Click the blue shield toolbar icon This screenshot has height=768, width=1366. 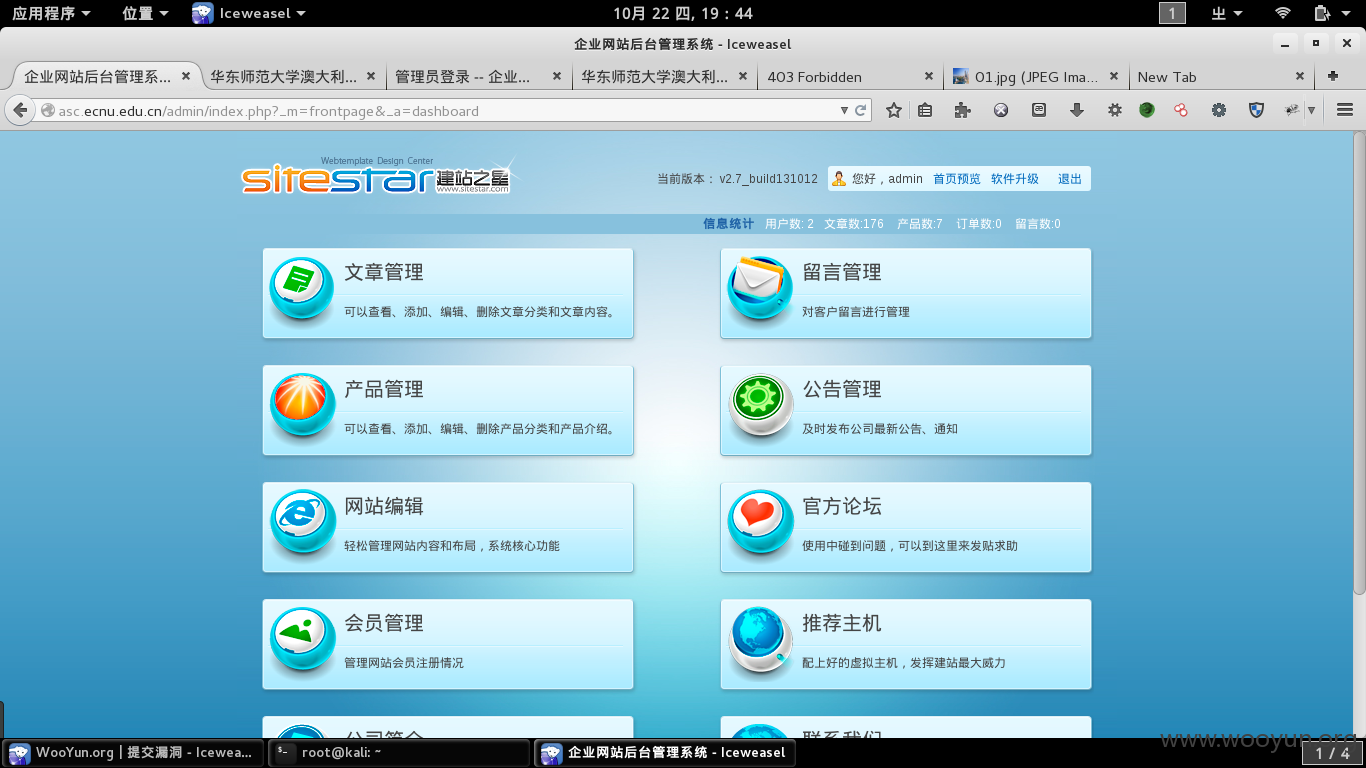1257,111
